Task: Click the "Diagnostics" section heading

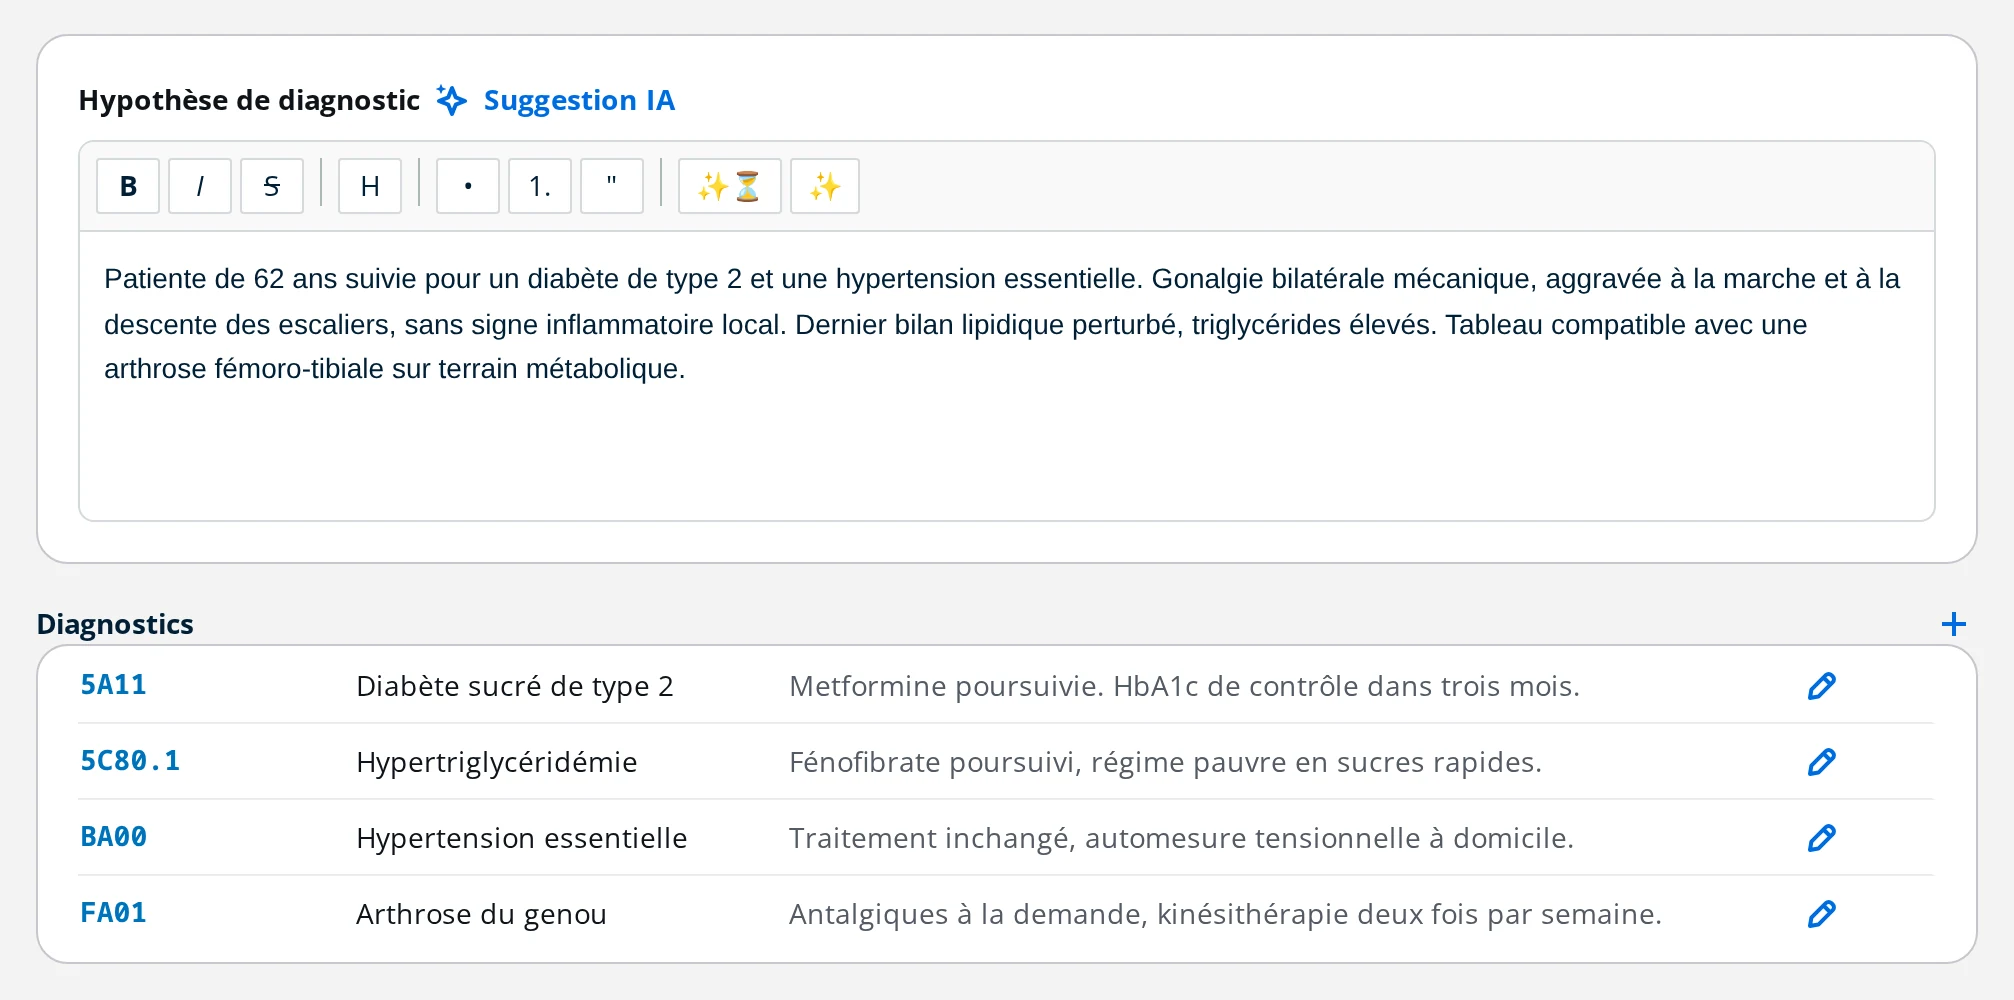Action: pos(115,624)
